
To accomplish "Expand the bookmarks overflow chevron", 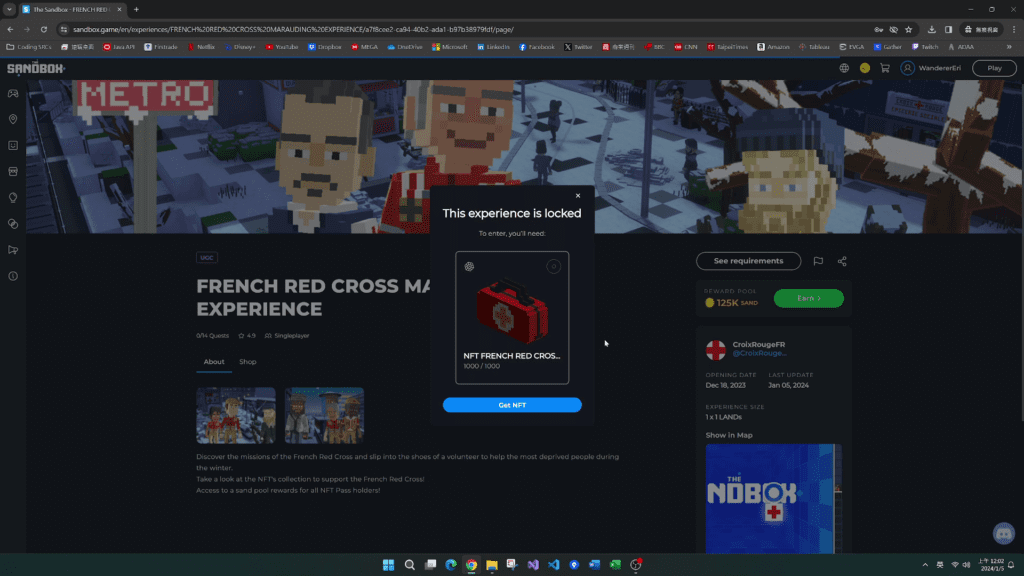I will pyautogui.click(x=1009, y=47).
